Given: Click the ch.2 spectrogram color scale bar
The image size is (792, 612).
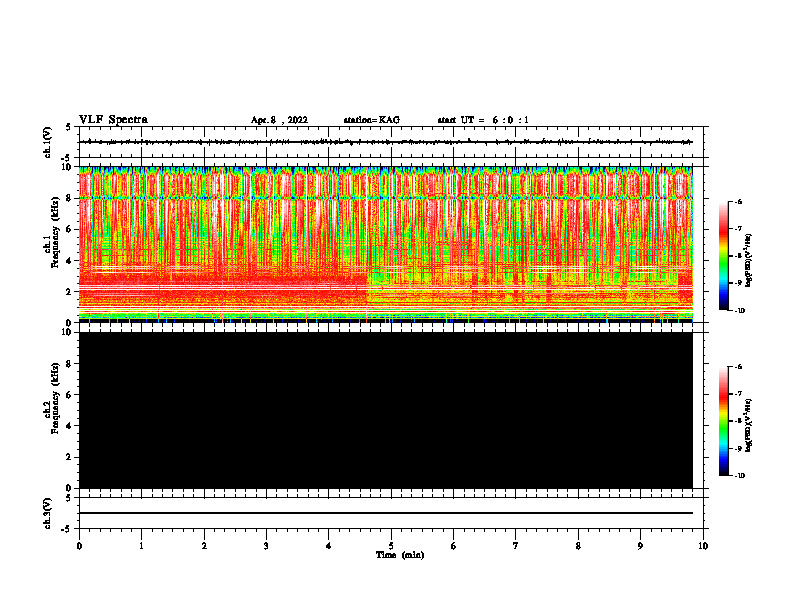Looking at the screenshot, I should coord(724,421).
